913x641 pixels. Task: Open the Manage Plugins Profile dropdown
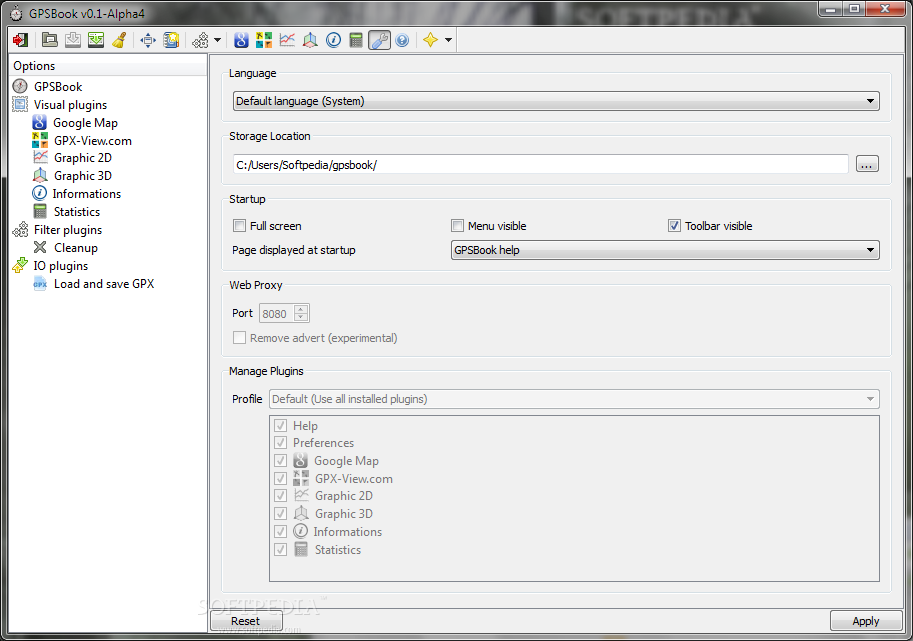pyautogui.click(x=574, y=399)
